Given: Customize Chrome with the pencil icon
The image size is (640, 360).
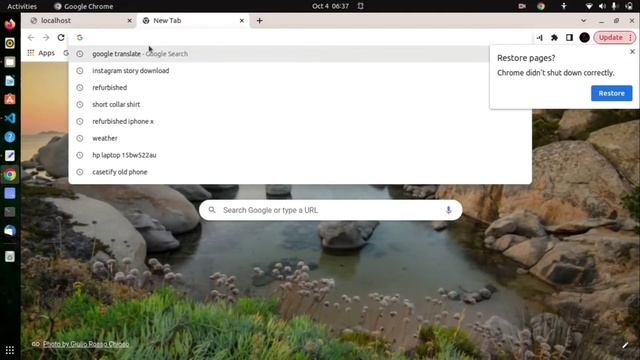Looking at the screenshot, I should pos(625,345).
